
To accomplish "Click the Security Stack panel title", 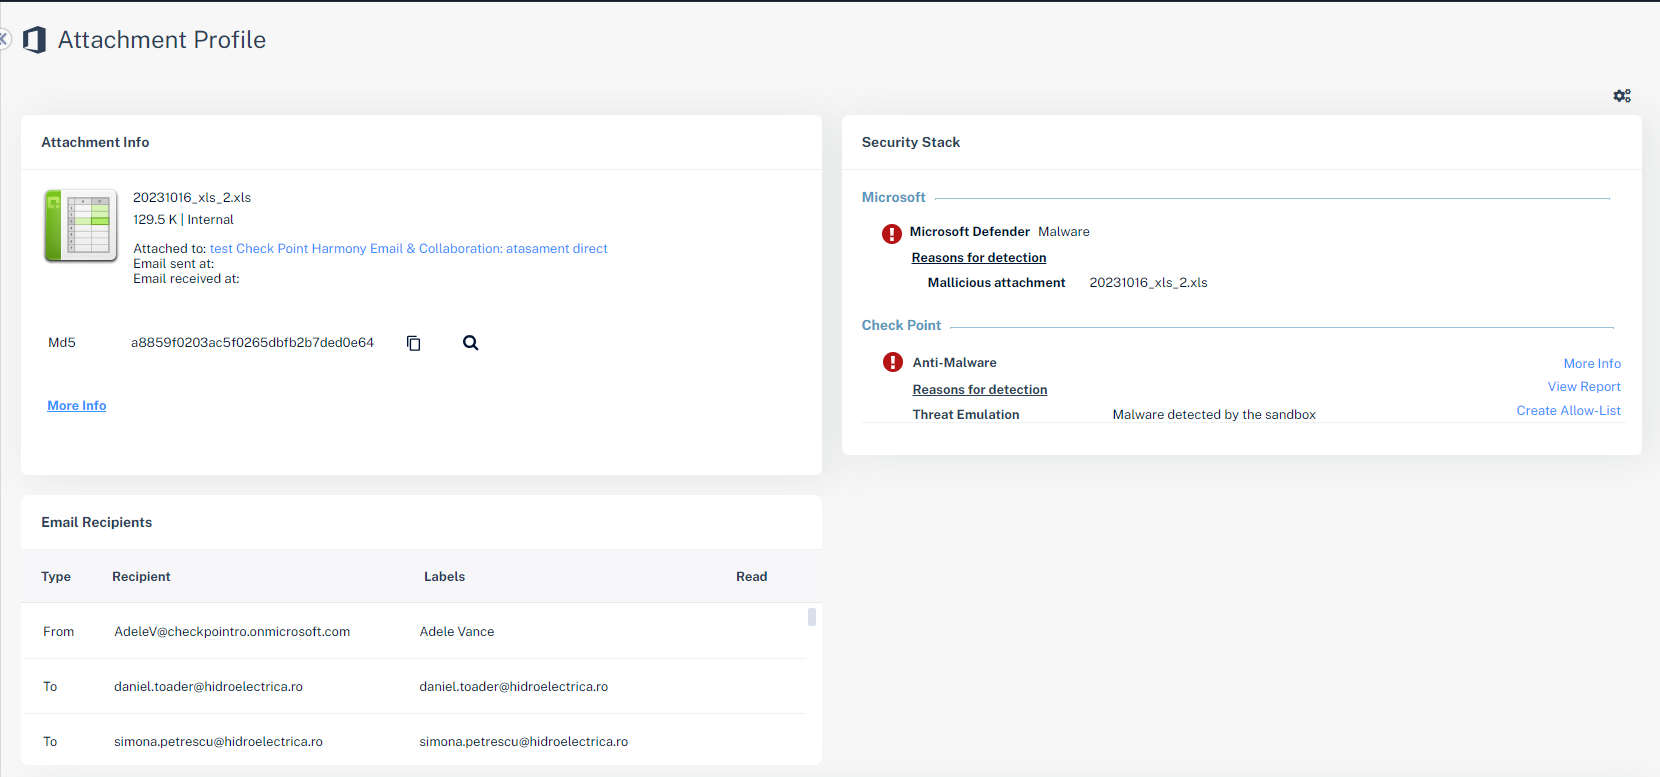I will [911, 143].
